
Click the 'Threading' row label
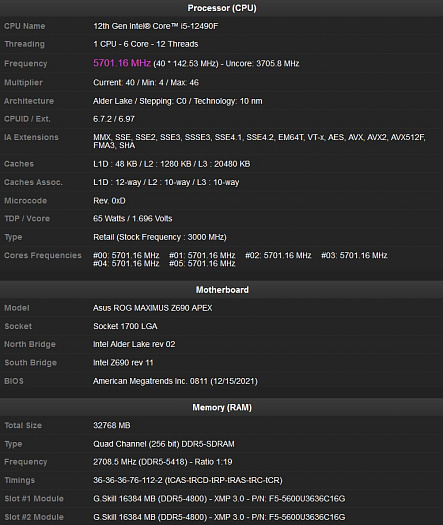coord(24,44)
